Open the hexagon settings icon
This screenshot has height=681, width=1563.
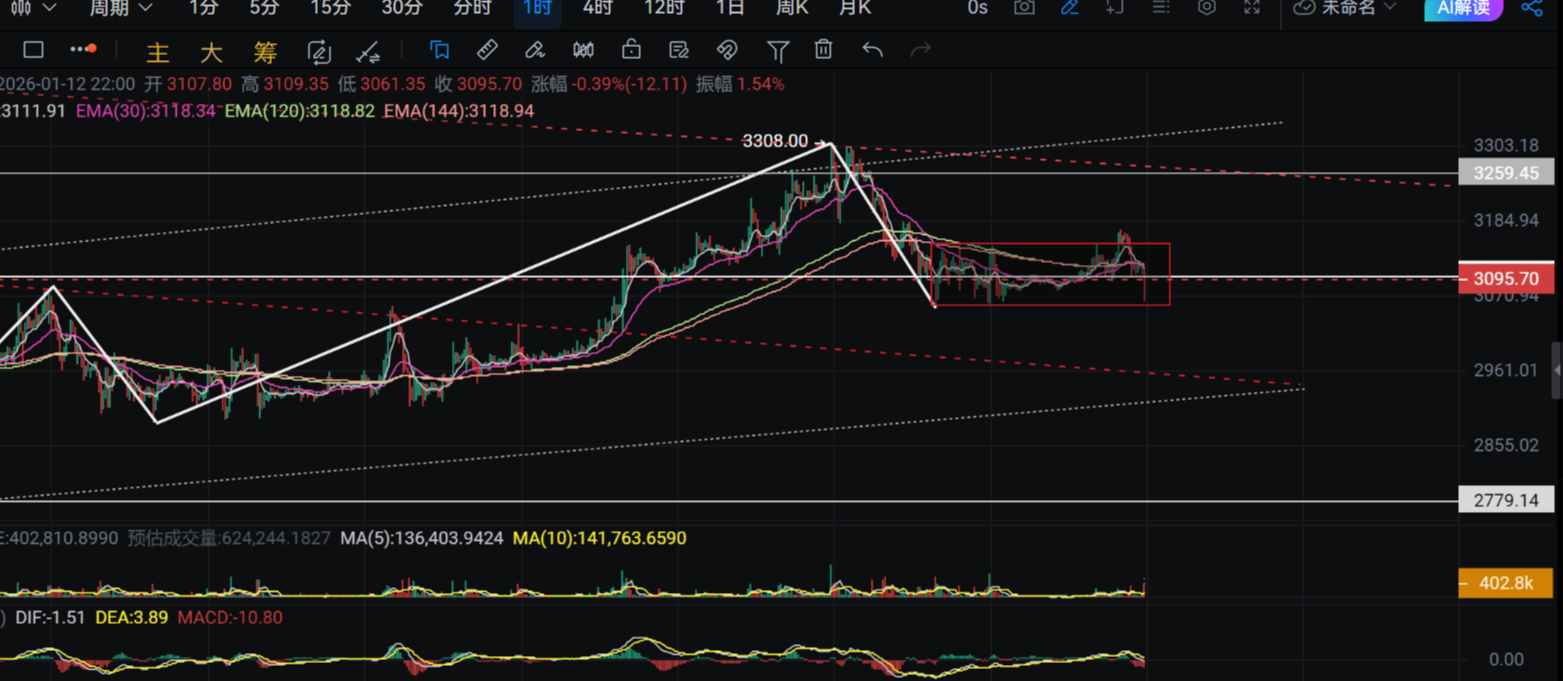pyautogui.click(x=1207, y=8)
